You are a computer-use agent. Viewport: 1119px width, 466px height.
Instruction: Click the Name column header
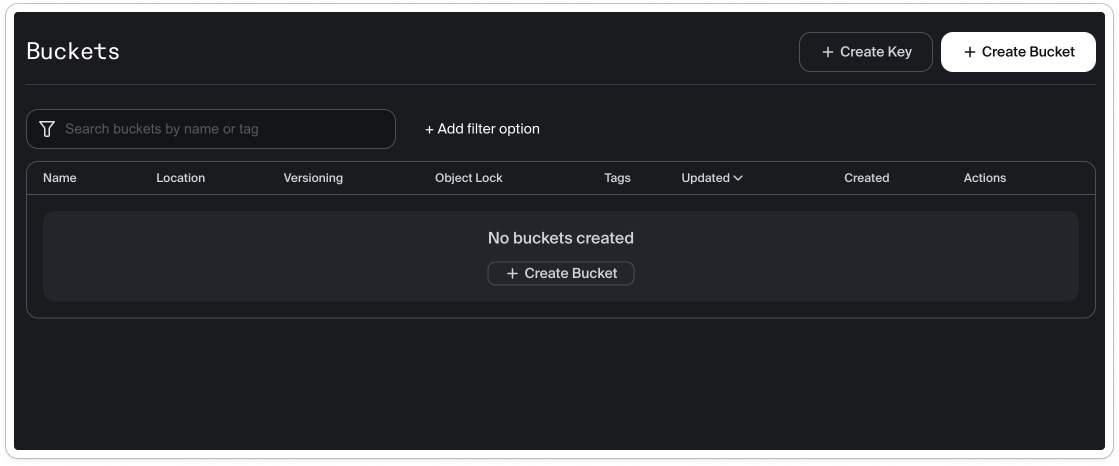coord(60,178)
